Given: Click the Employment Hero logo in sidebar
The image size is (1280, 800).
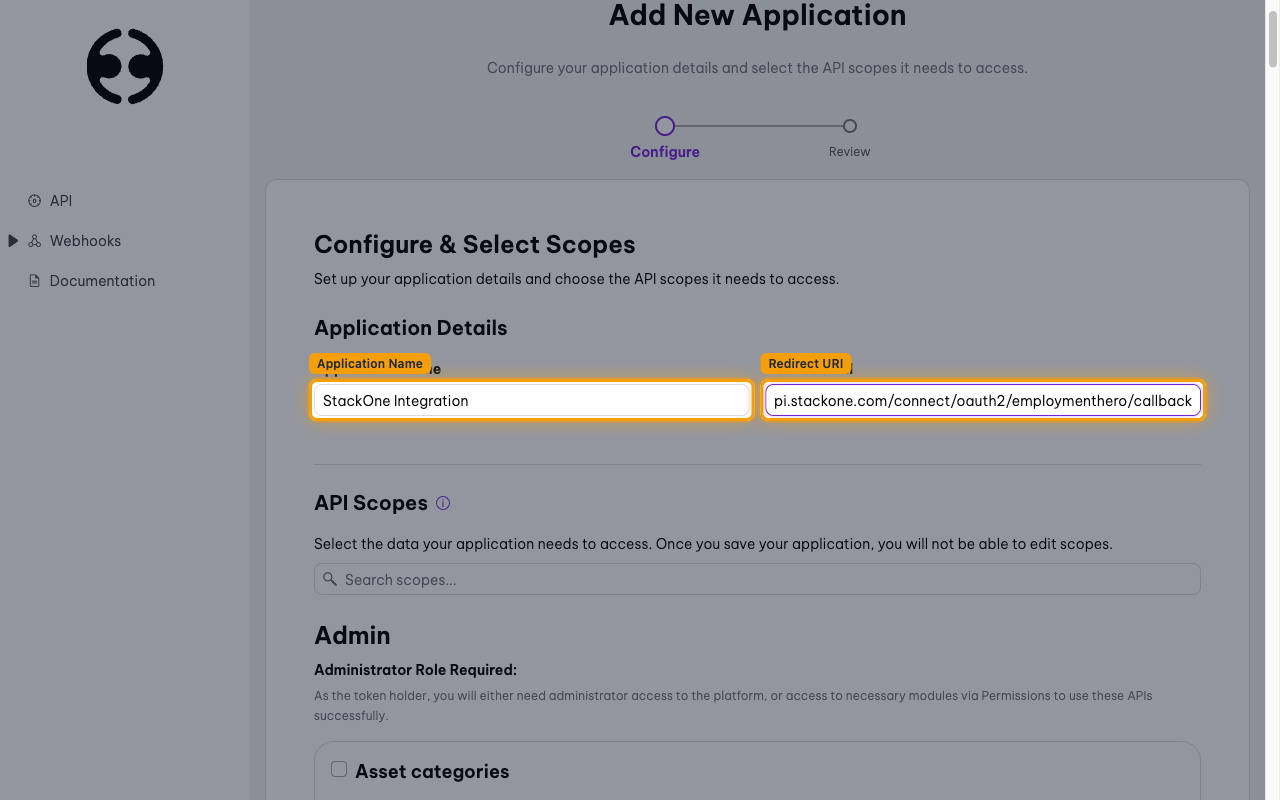Looking at the screenshot, I should point(125,67).
